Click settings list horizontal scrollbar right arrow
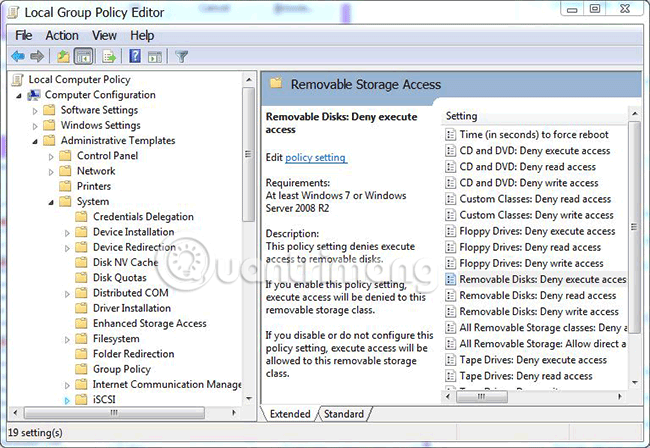 click(620, 397)
